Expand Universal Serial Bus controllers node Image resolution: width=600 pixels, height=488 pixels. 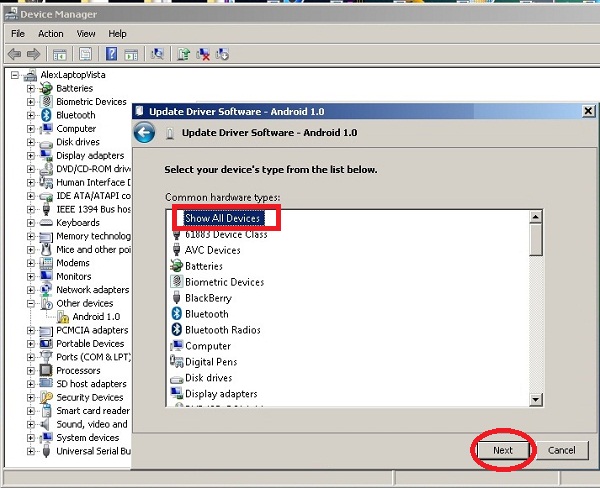point(31,451)
